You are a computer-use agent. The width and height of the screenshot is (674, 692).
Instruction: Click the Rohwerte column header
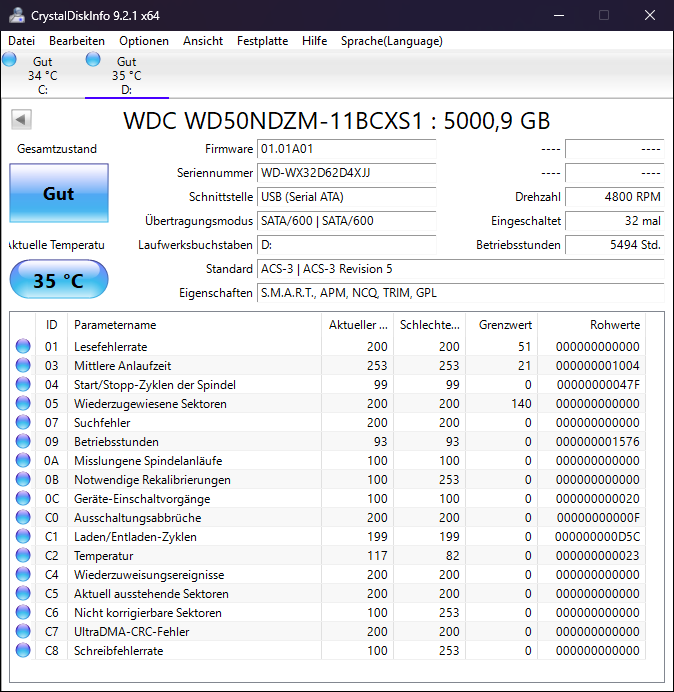click(x=591, y=325)
